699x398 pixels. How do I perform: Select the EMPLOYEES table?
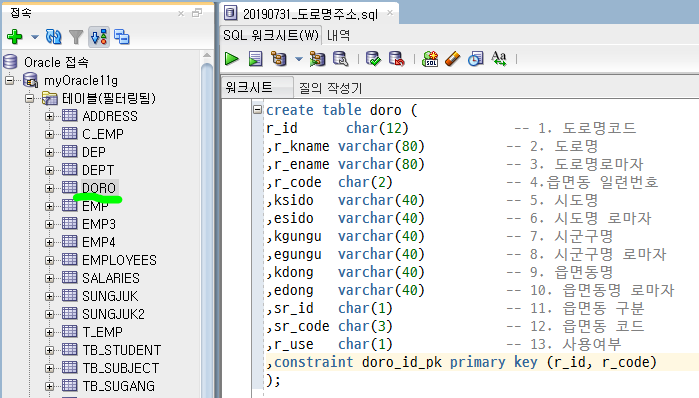[x=119, y=260]
